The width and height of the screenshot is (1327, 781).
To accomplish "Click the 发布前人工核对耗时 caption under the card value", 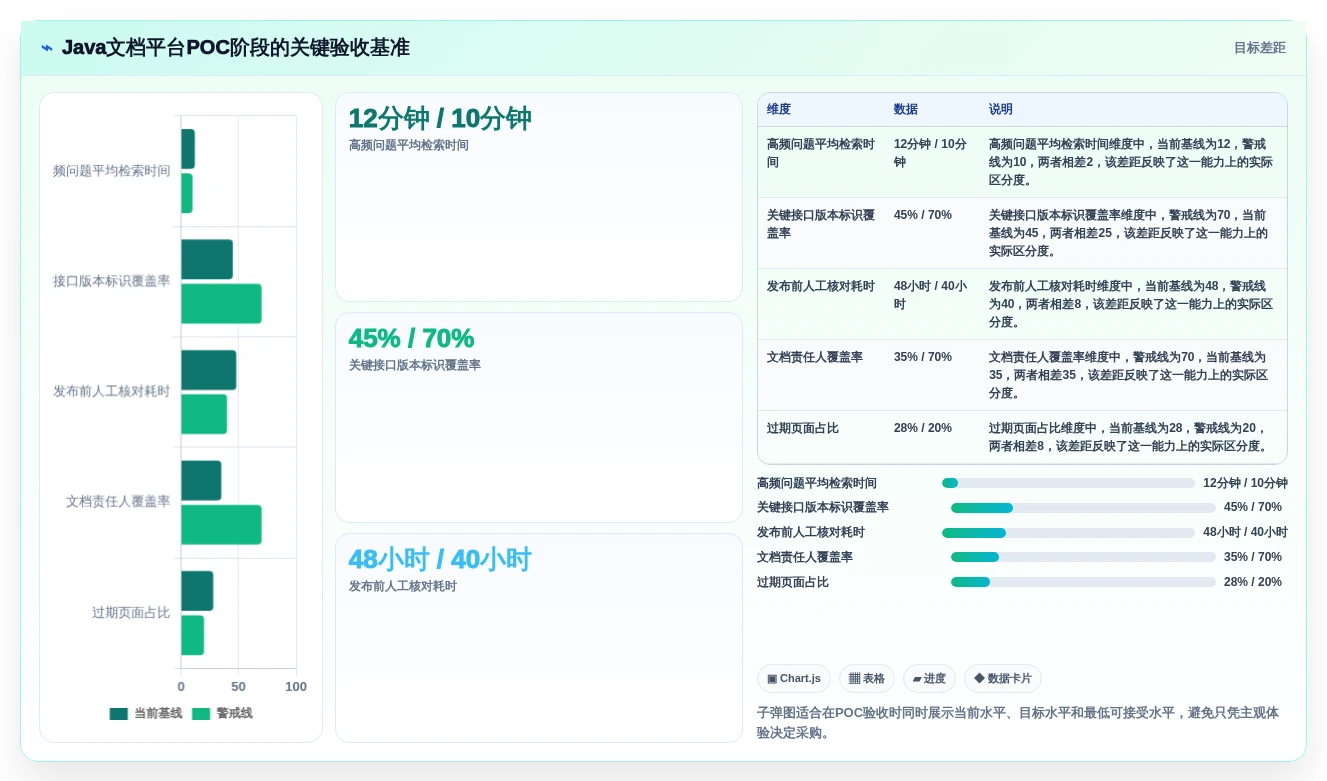I will coord(403,586).
